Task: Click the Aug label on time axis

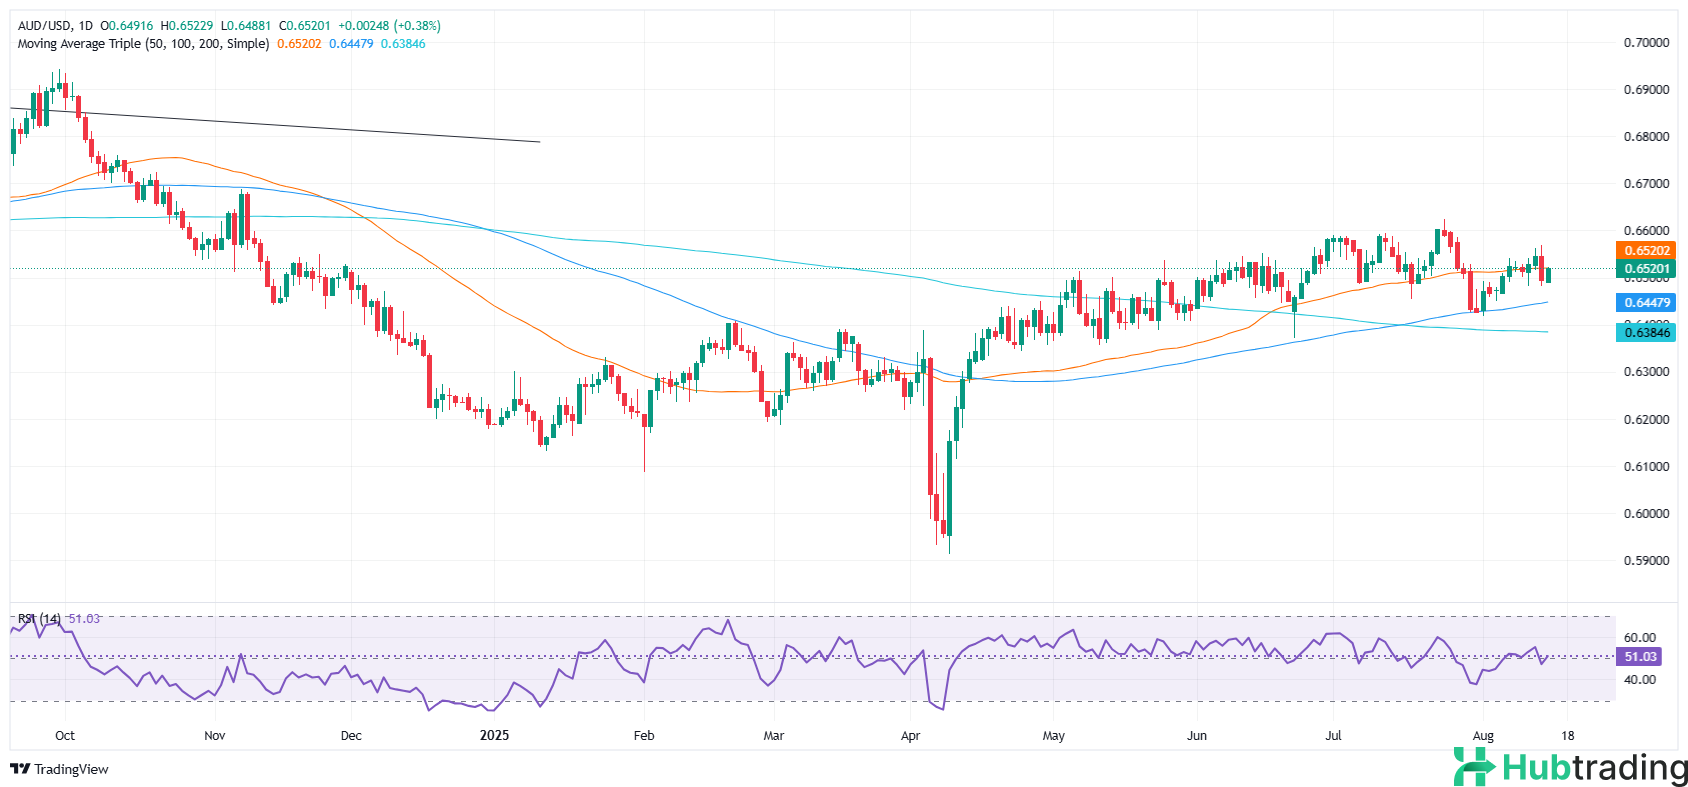Action: (x=1483, y=736)
